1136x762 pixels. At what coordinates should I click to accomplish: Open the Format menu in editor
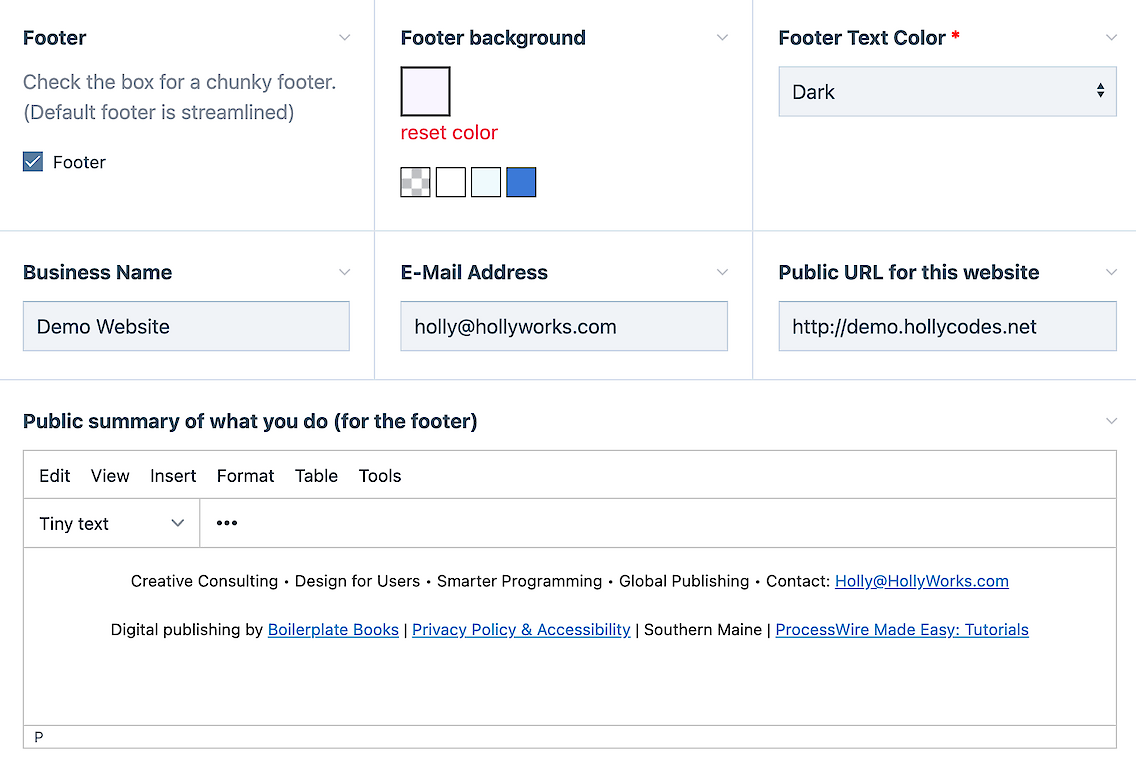(x=245, y=476)
